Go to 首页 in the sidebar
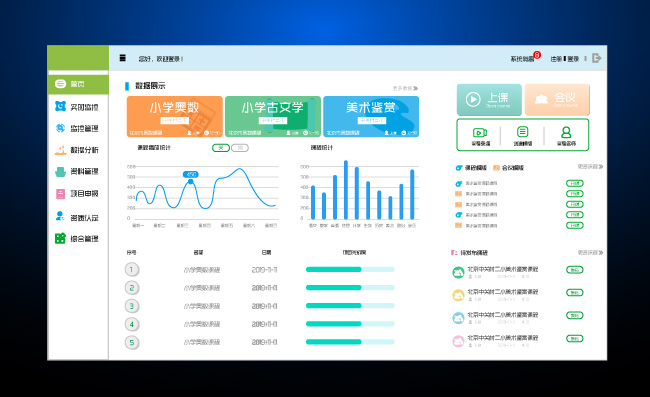This screenshot has width=650, height=397. click(x=78, y=84)
